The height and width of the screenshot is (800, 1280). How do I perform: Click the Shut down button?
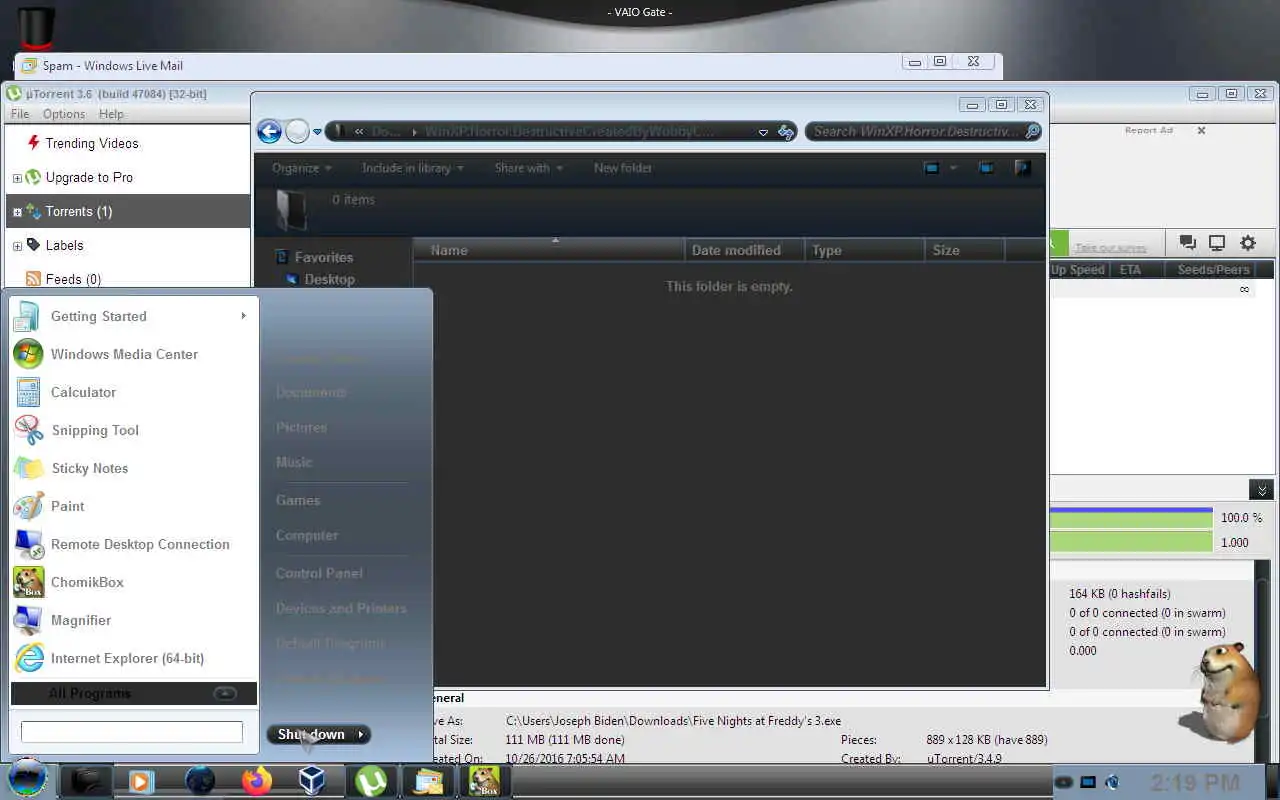310,734
